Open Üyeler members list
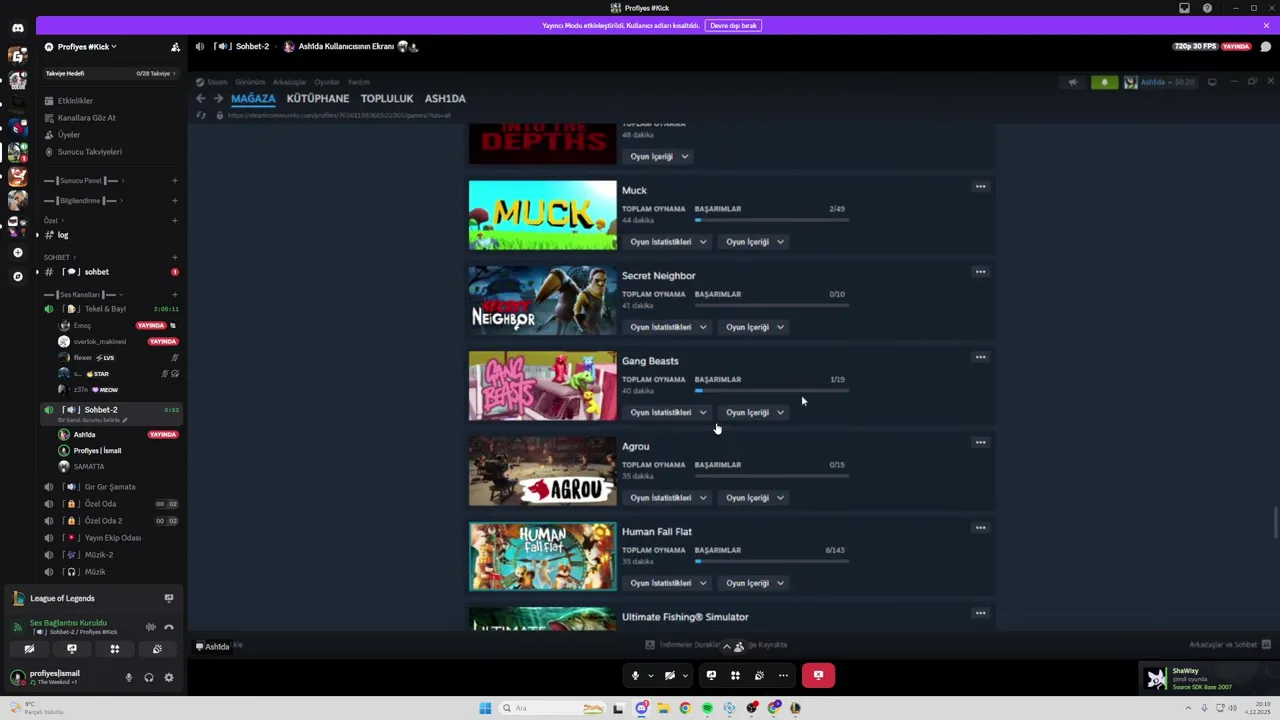 [x=68, y=135]
